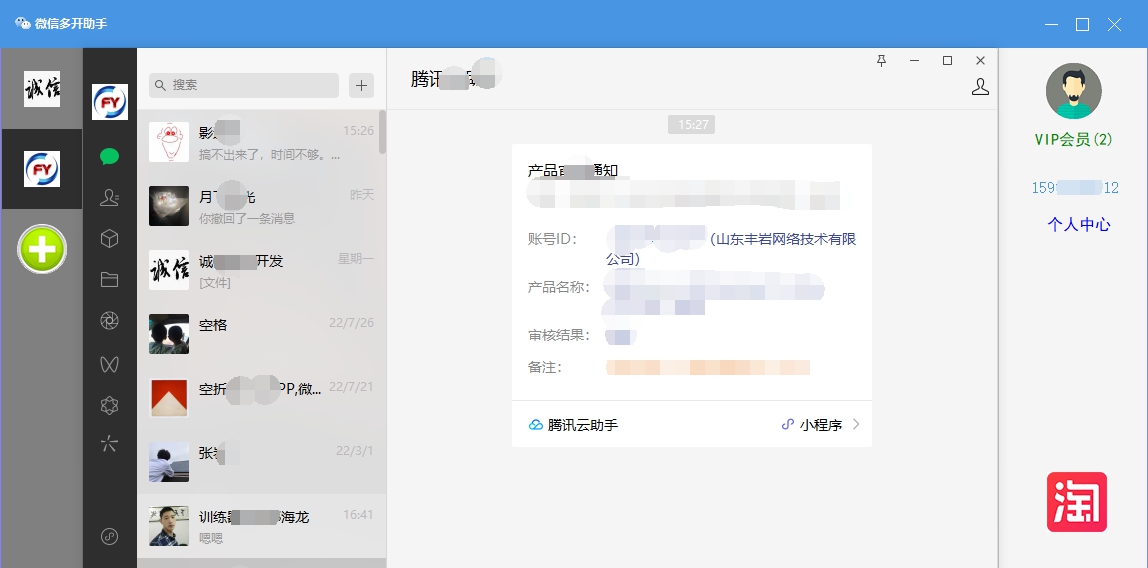Close the 微信多开助手 window
1148x568 pixels.
coord(1114,24)
